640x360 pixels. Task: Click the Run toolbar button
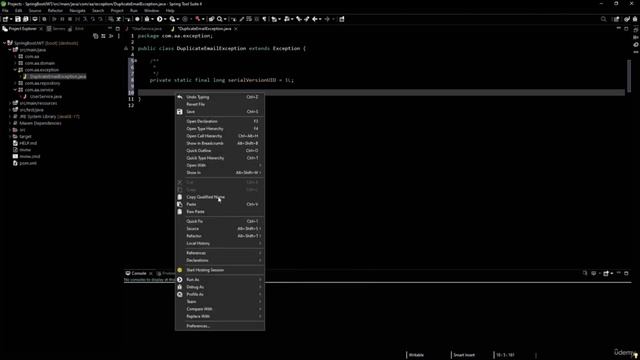(160, 19)
